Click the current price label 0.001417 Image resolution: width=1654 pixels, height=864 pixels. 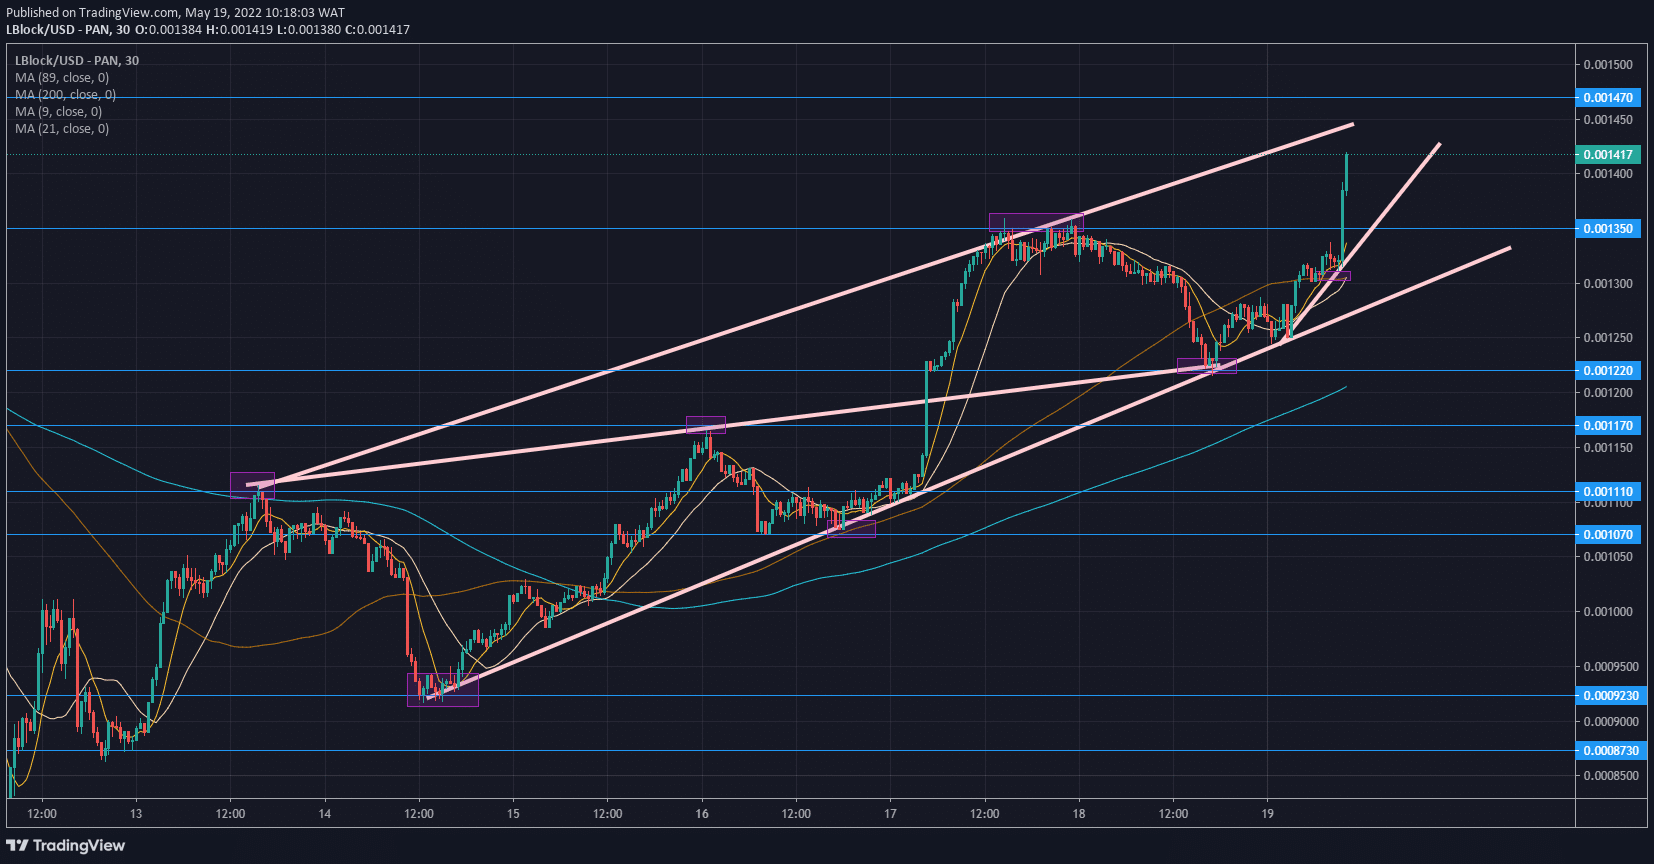pos(1608,155)
